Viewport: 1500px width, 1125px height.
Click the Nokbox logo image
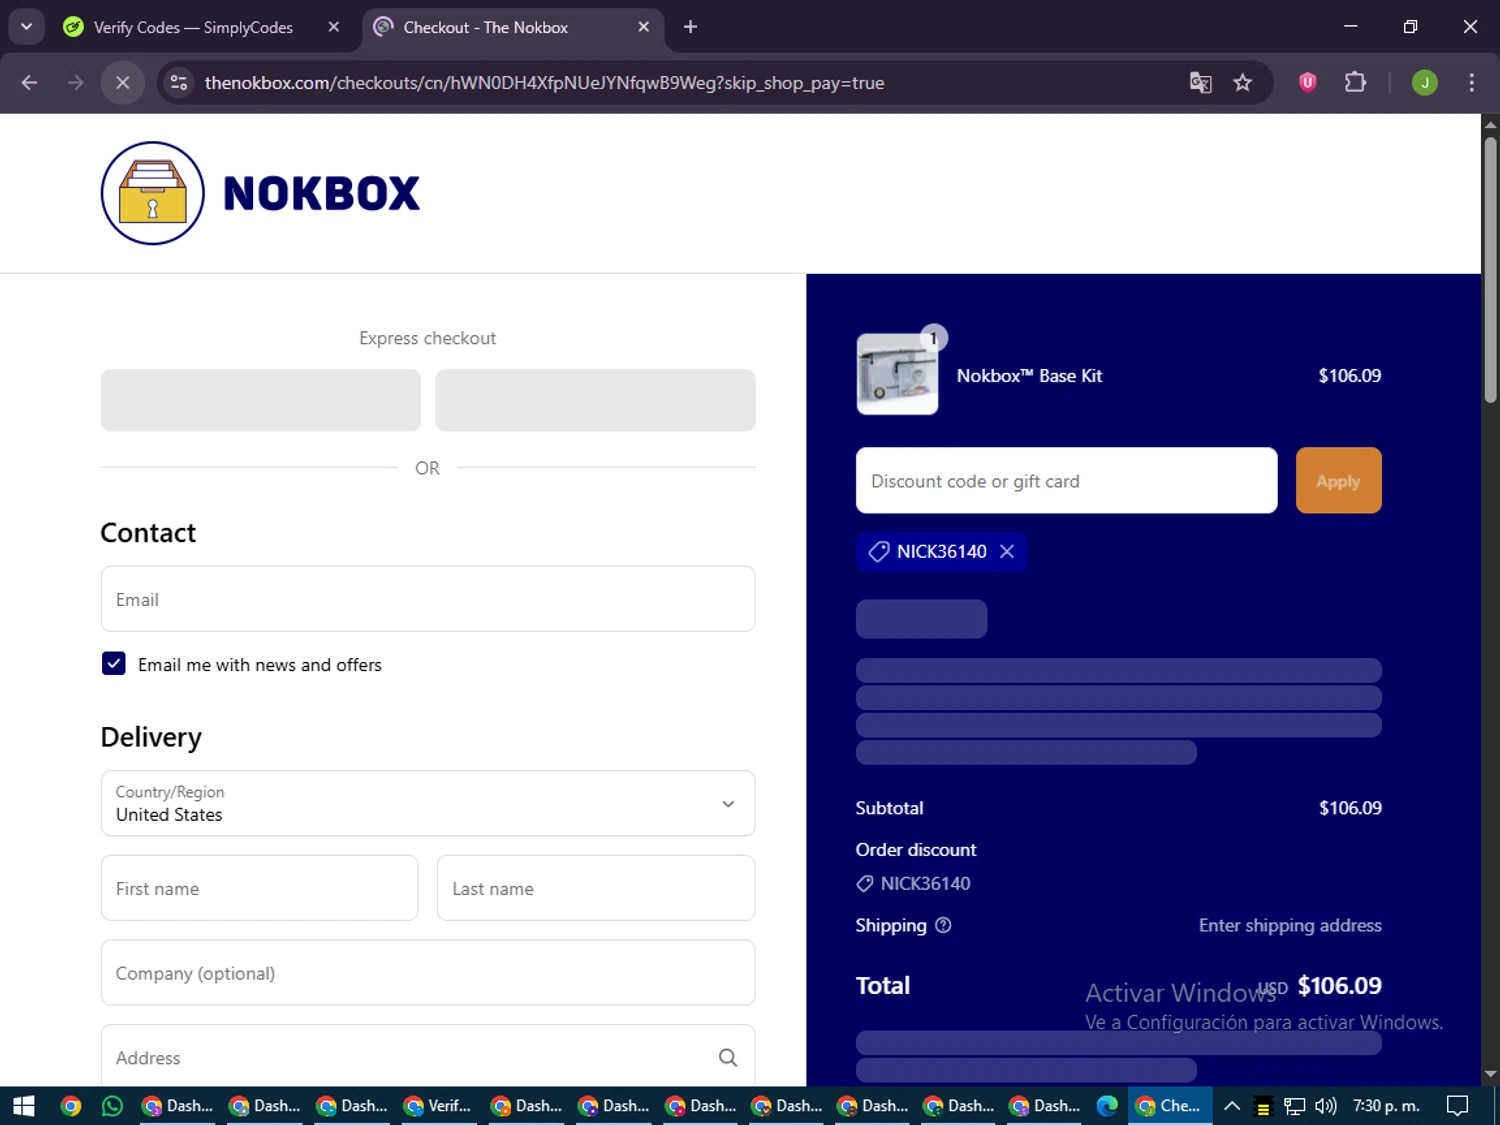(260, 193)
